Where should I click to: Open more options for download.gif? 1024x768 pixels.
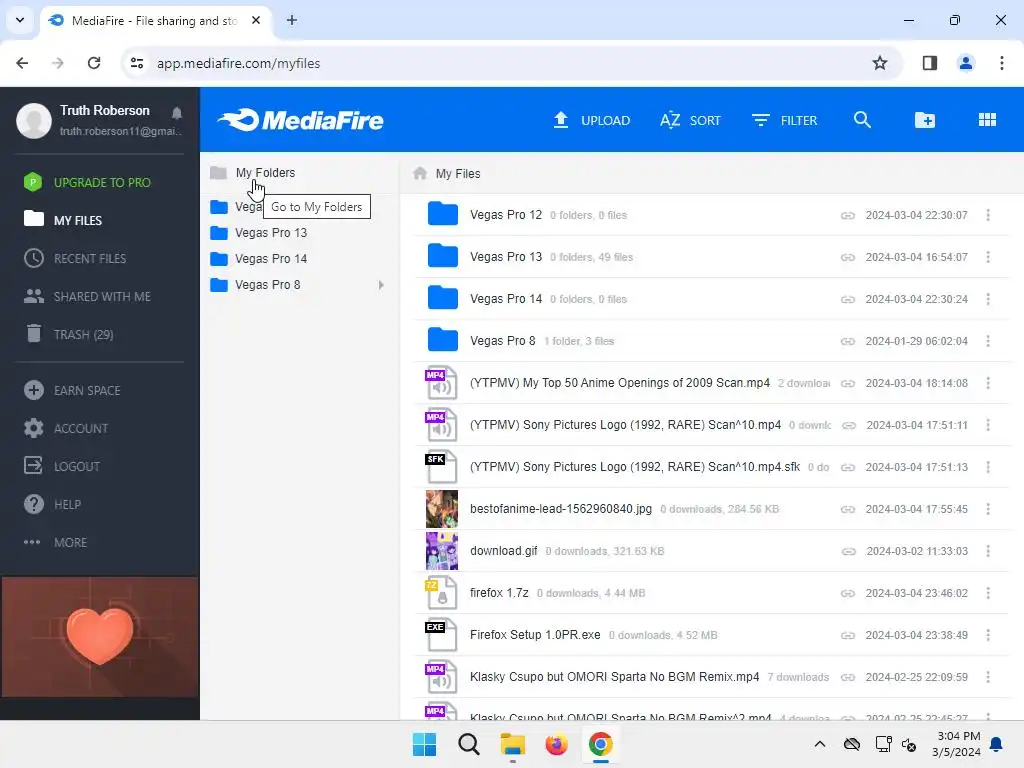click(x=988, y=551)
